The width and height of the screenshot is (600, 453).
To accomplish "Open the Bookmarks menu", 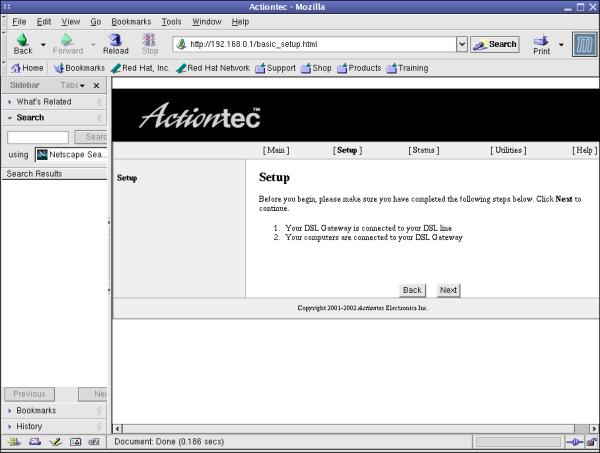I will (131, 22).
